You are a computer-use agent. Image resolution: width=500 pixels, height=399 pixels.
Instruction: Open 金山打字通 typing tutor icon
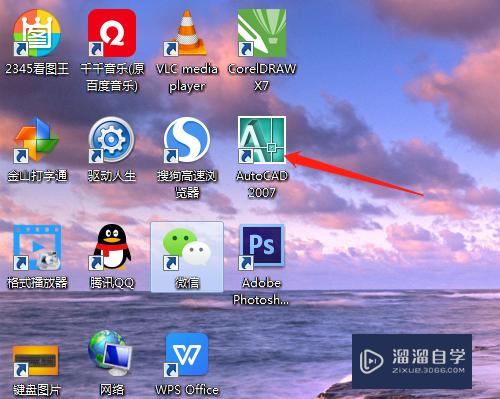pyautogui.click(x=37, y=140)
